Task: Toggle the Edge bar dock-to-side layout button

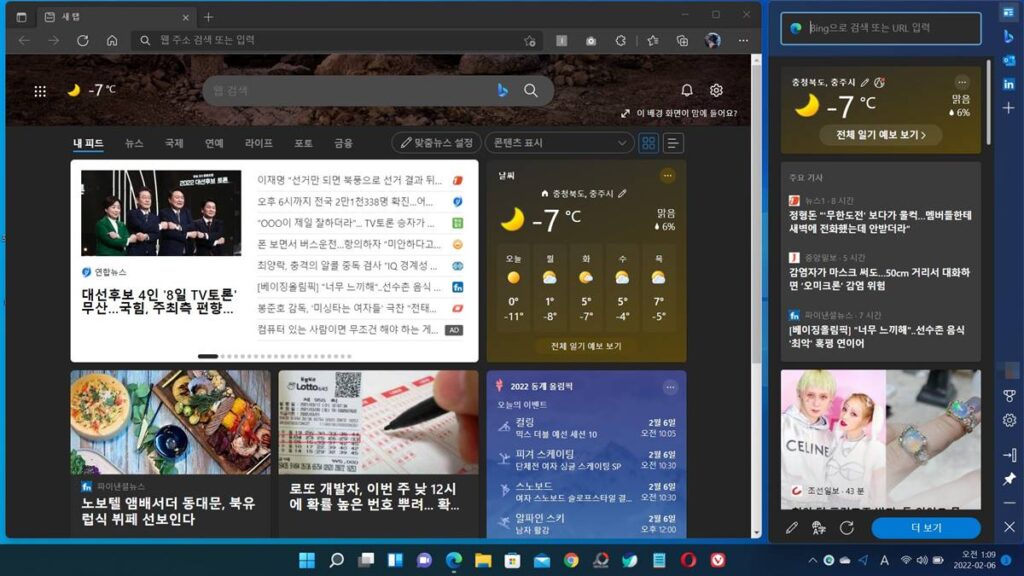Action: click(x=1009, y=455)
